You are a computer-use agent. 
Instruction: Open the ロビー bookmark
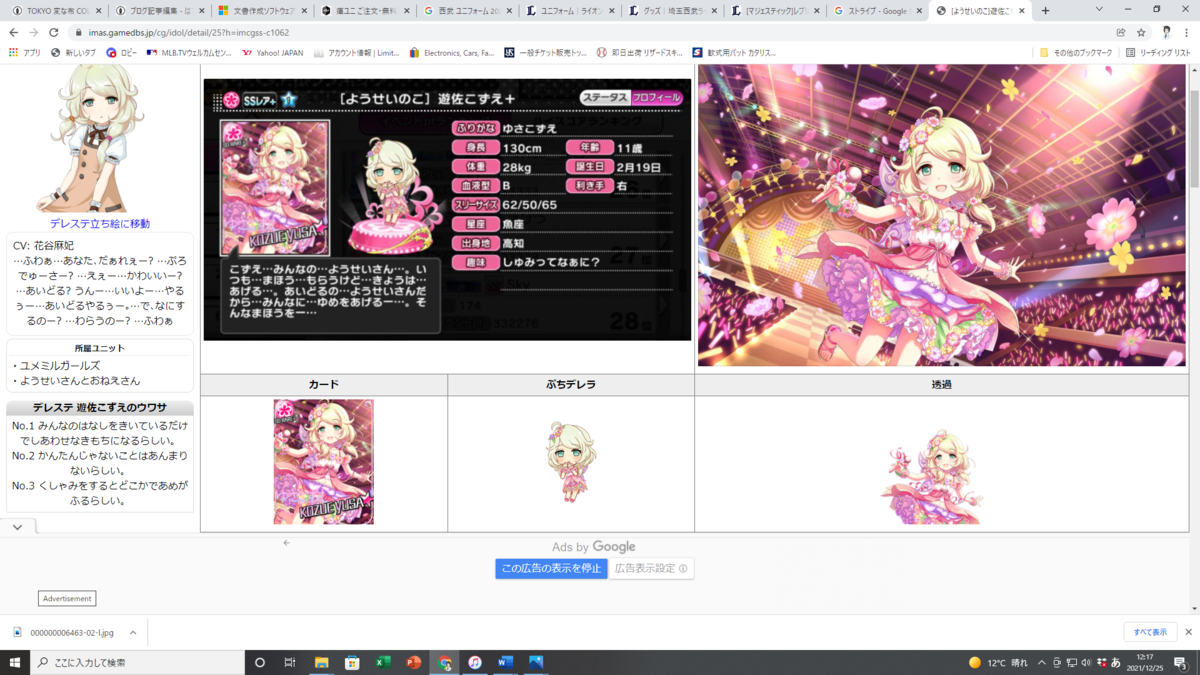(122, 52)
